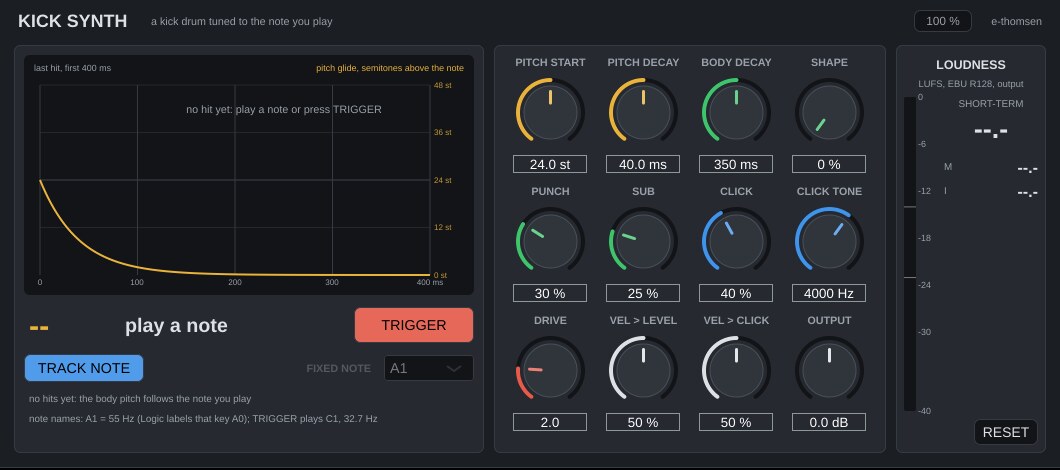The height and width of the screenshot is (470, 1060).
Task: Select the 350 ms body decay field
Action: click(x=736, y=164)
